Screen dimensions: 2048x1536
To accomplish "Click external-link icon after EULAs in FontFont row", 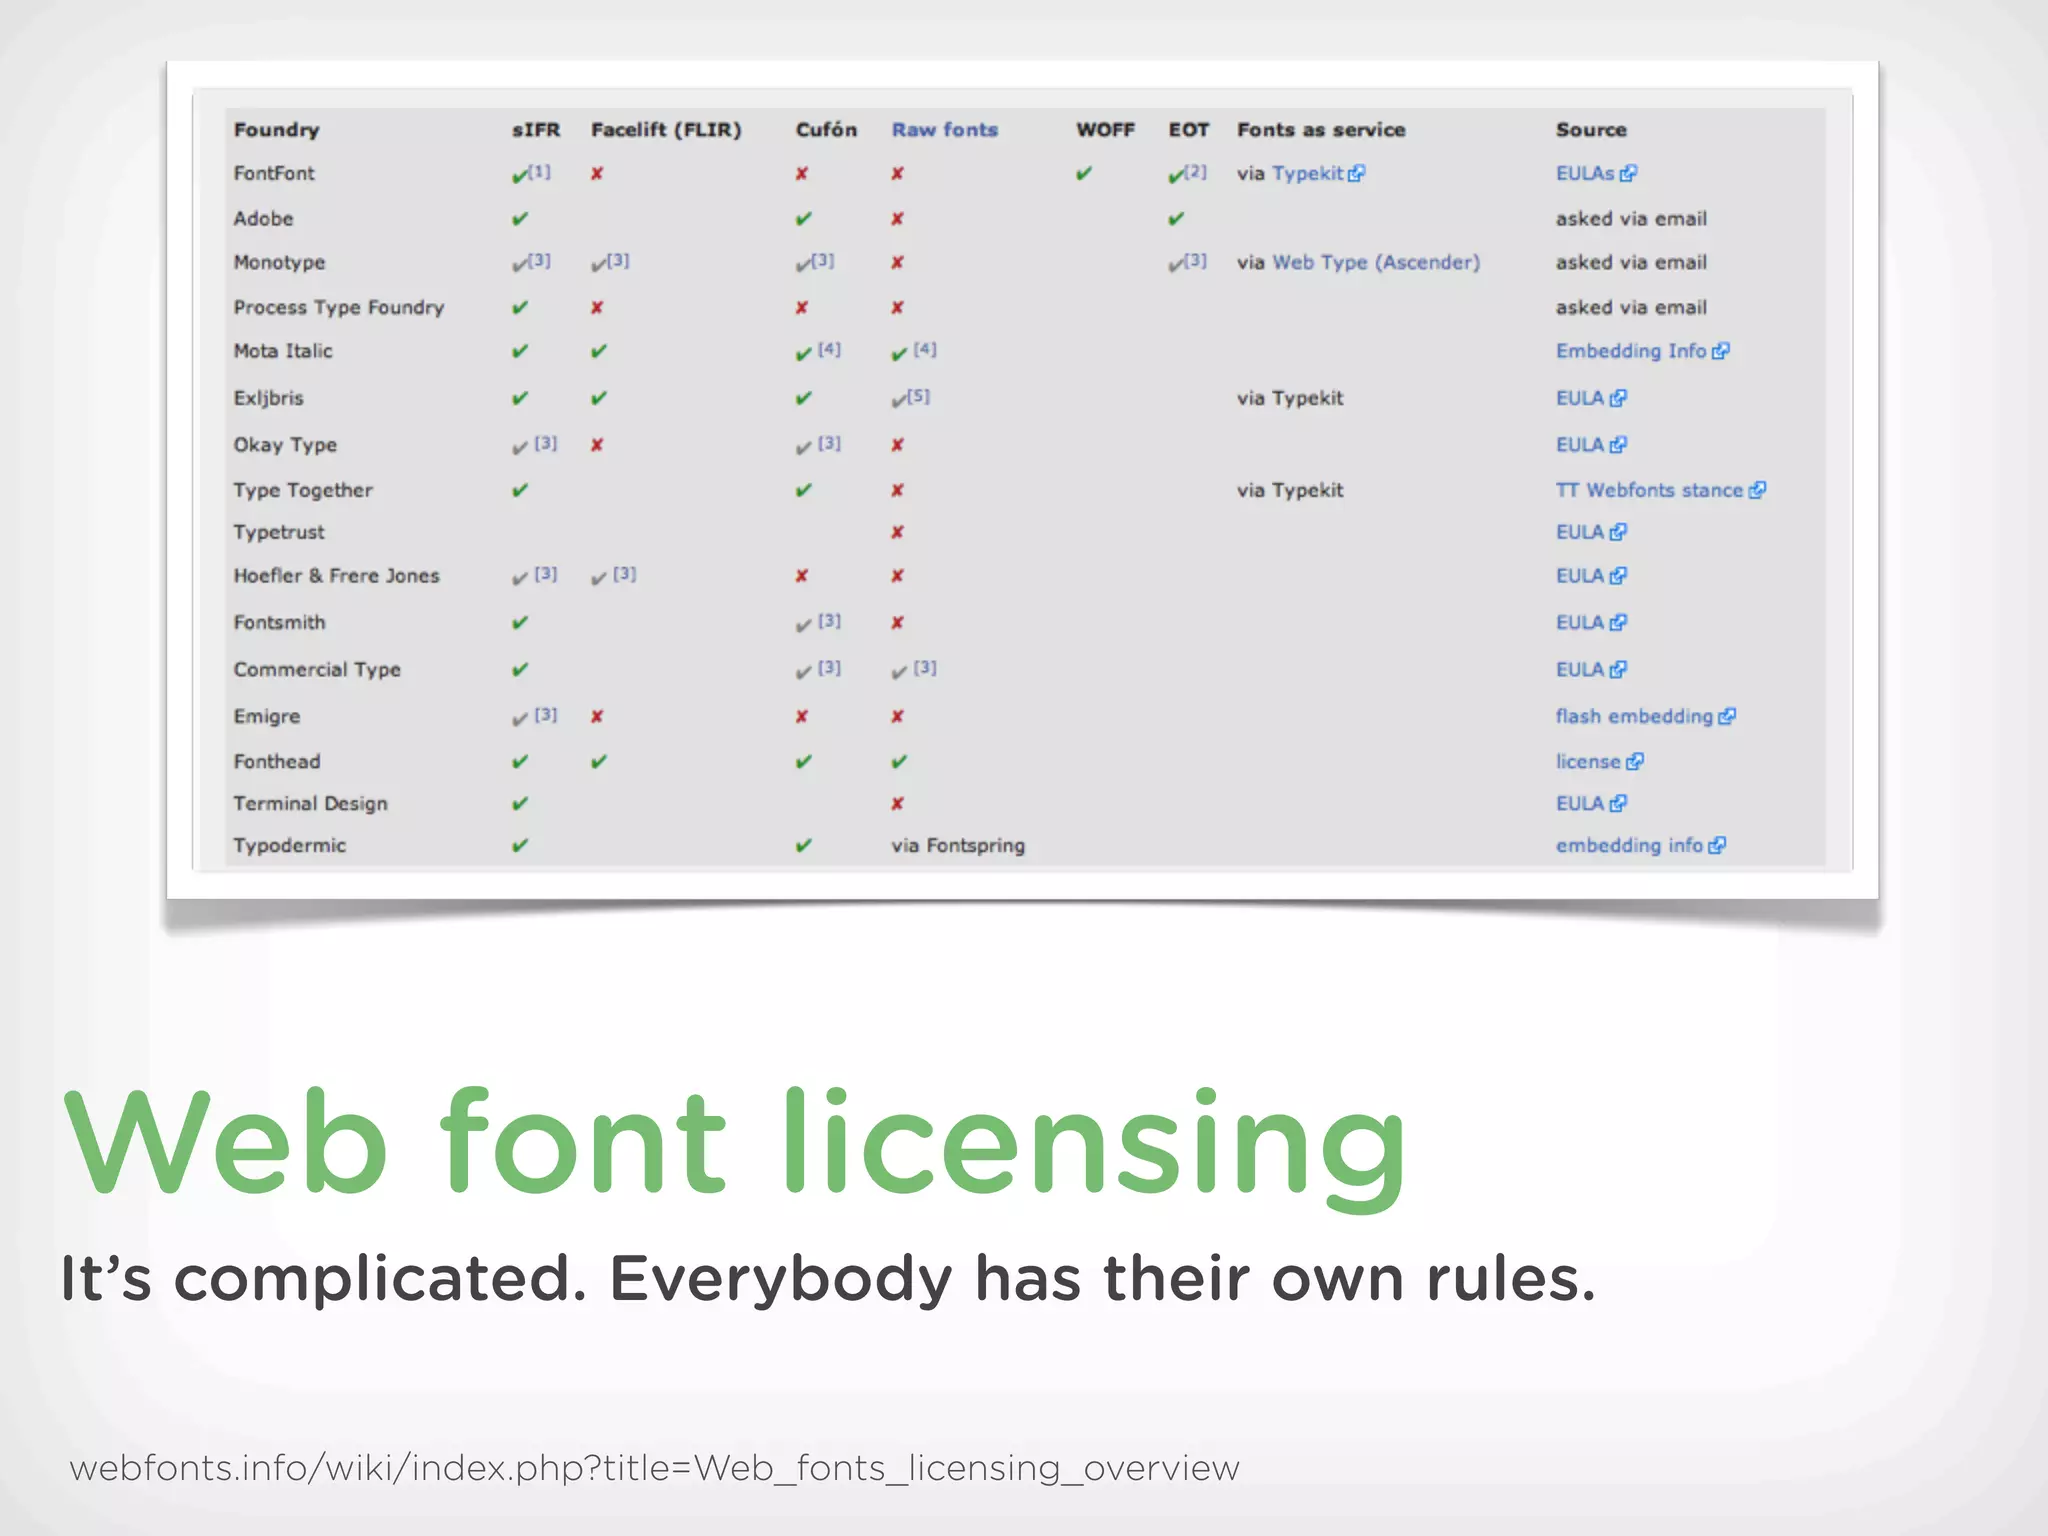I will [x=1628, y=174].
